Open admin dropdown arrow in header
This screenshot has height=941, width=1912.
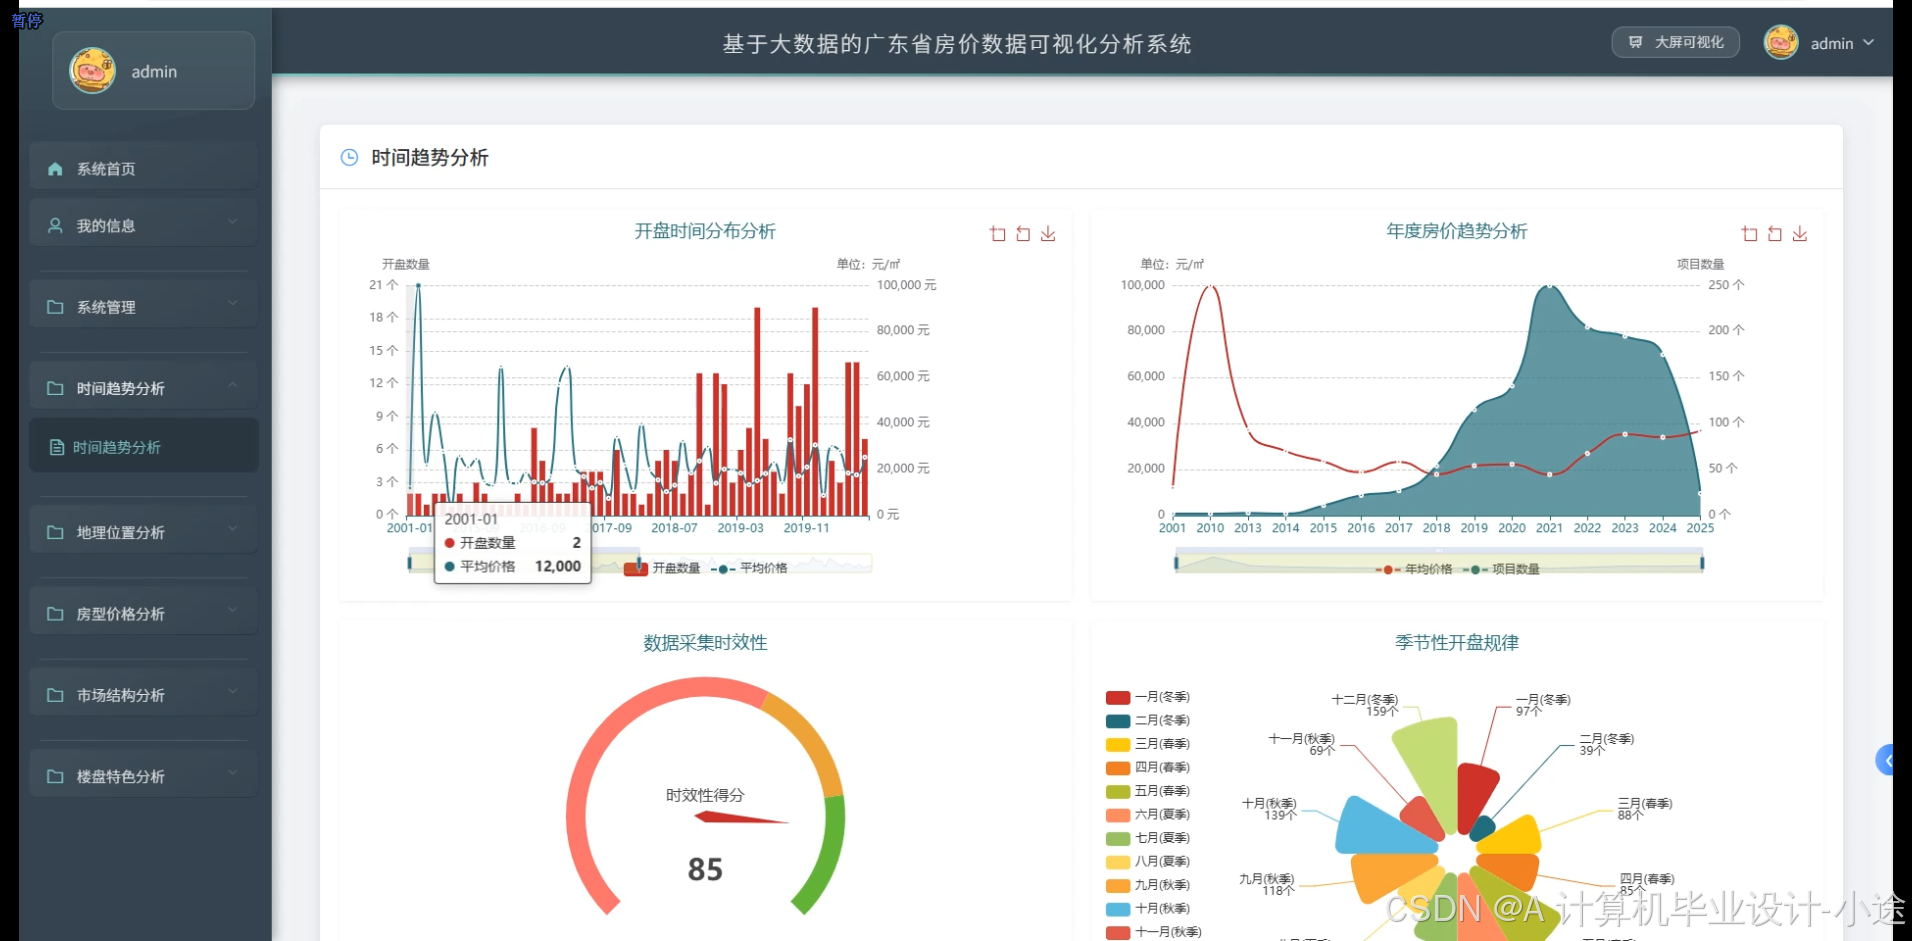[1868, 42]
